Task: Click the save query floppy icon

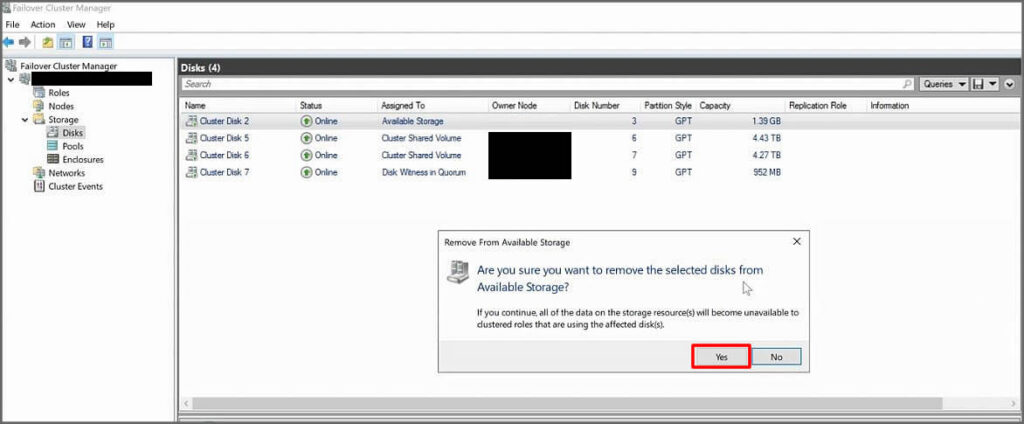Action: pos(978,84)
